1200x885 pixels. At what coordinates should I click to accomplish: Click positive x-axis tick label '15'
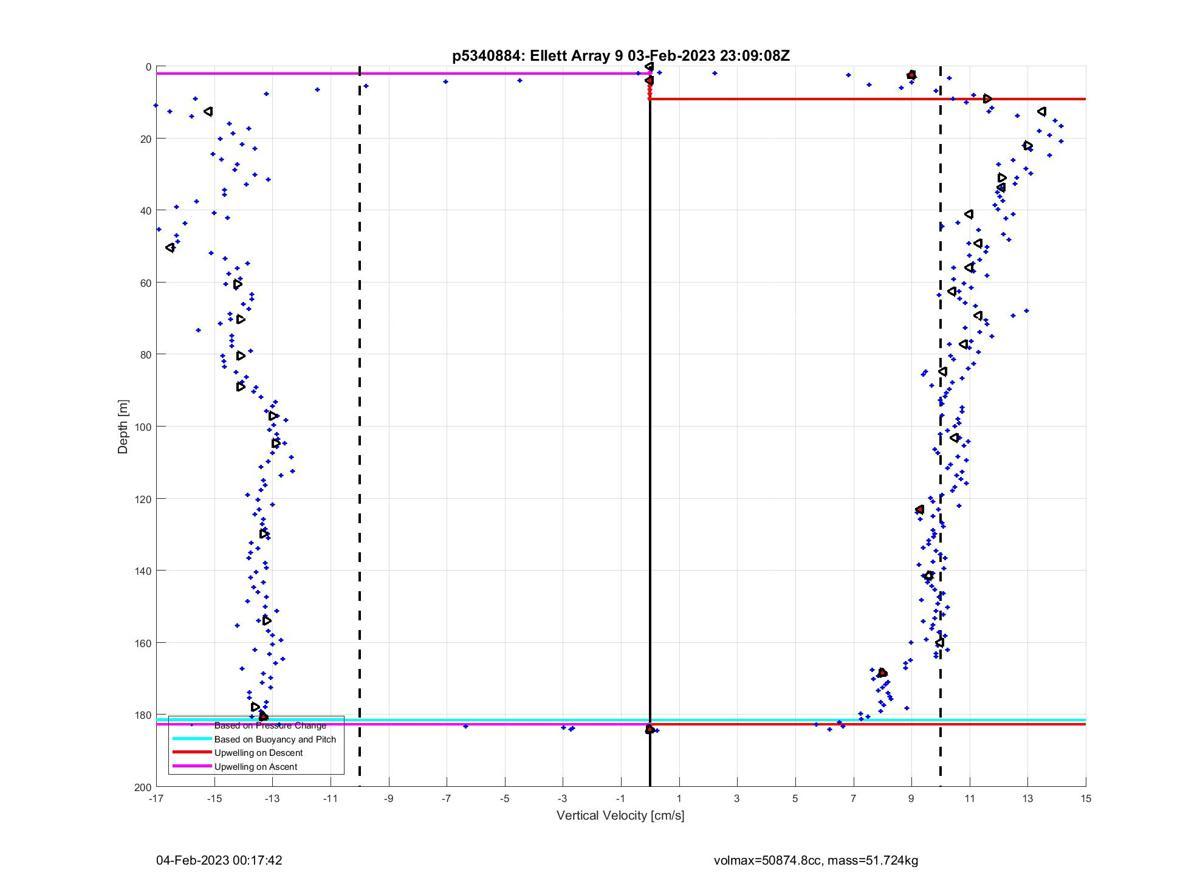(x=1085, y=798)
